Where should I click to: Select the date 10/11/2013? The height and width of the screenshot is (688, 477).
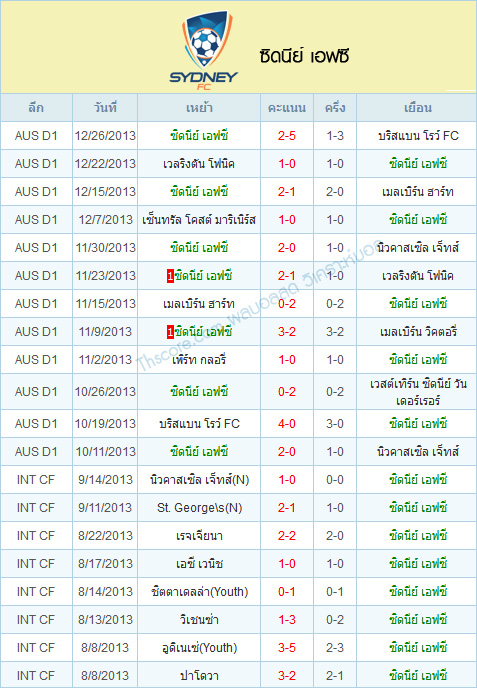105,452
